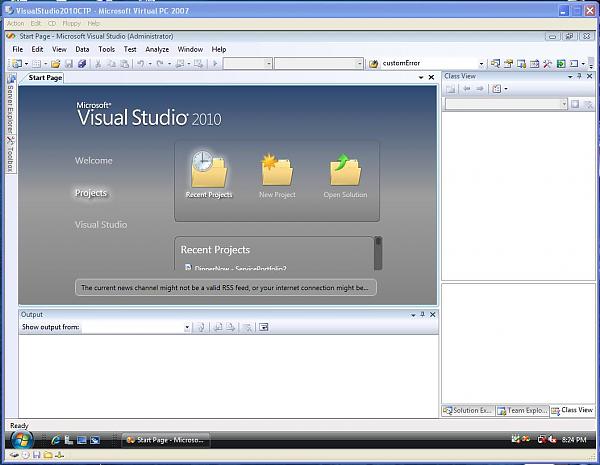Open Solution Explorer from the toolbar icon
This screenshot has width=600, height=465.
(496, 64)
